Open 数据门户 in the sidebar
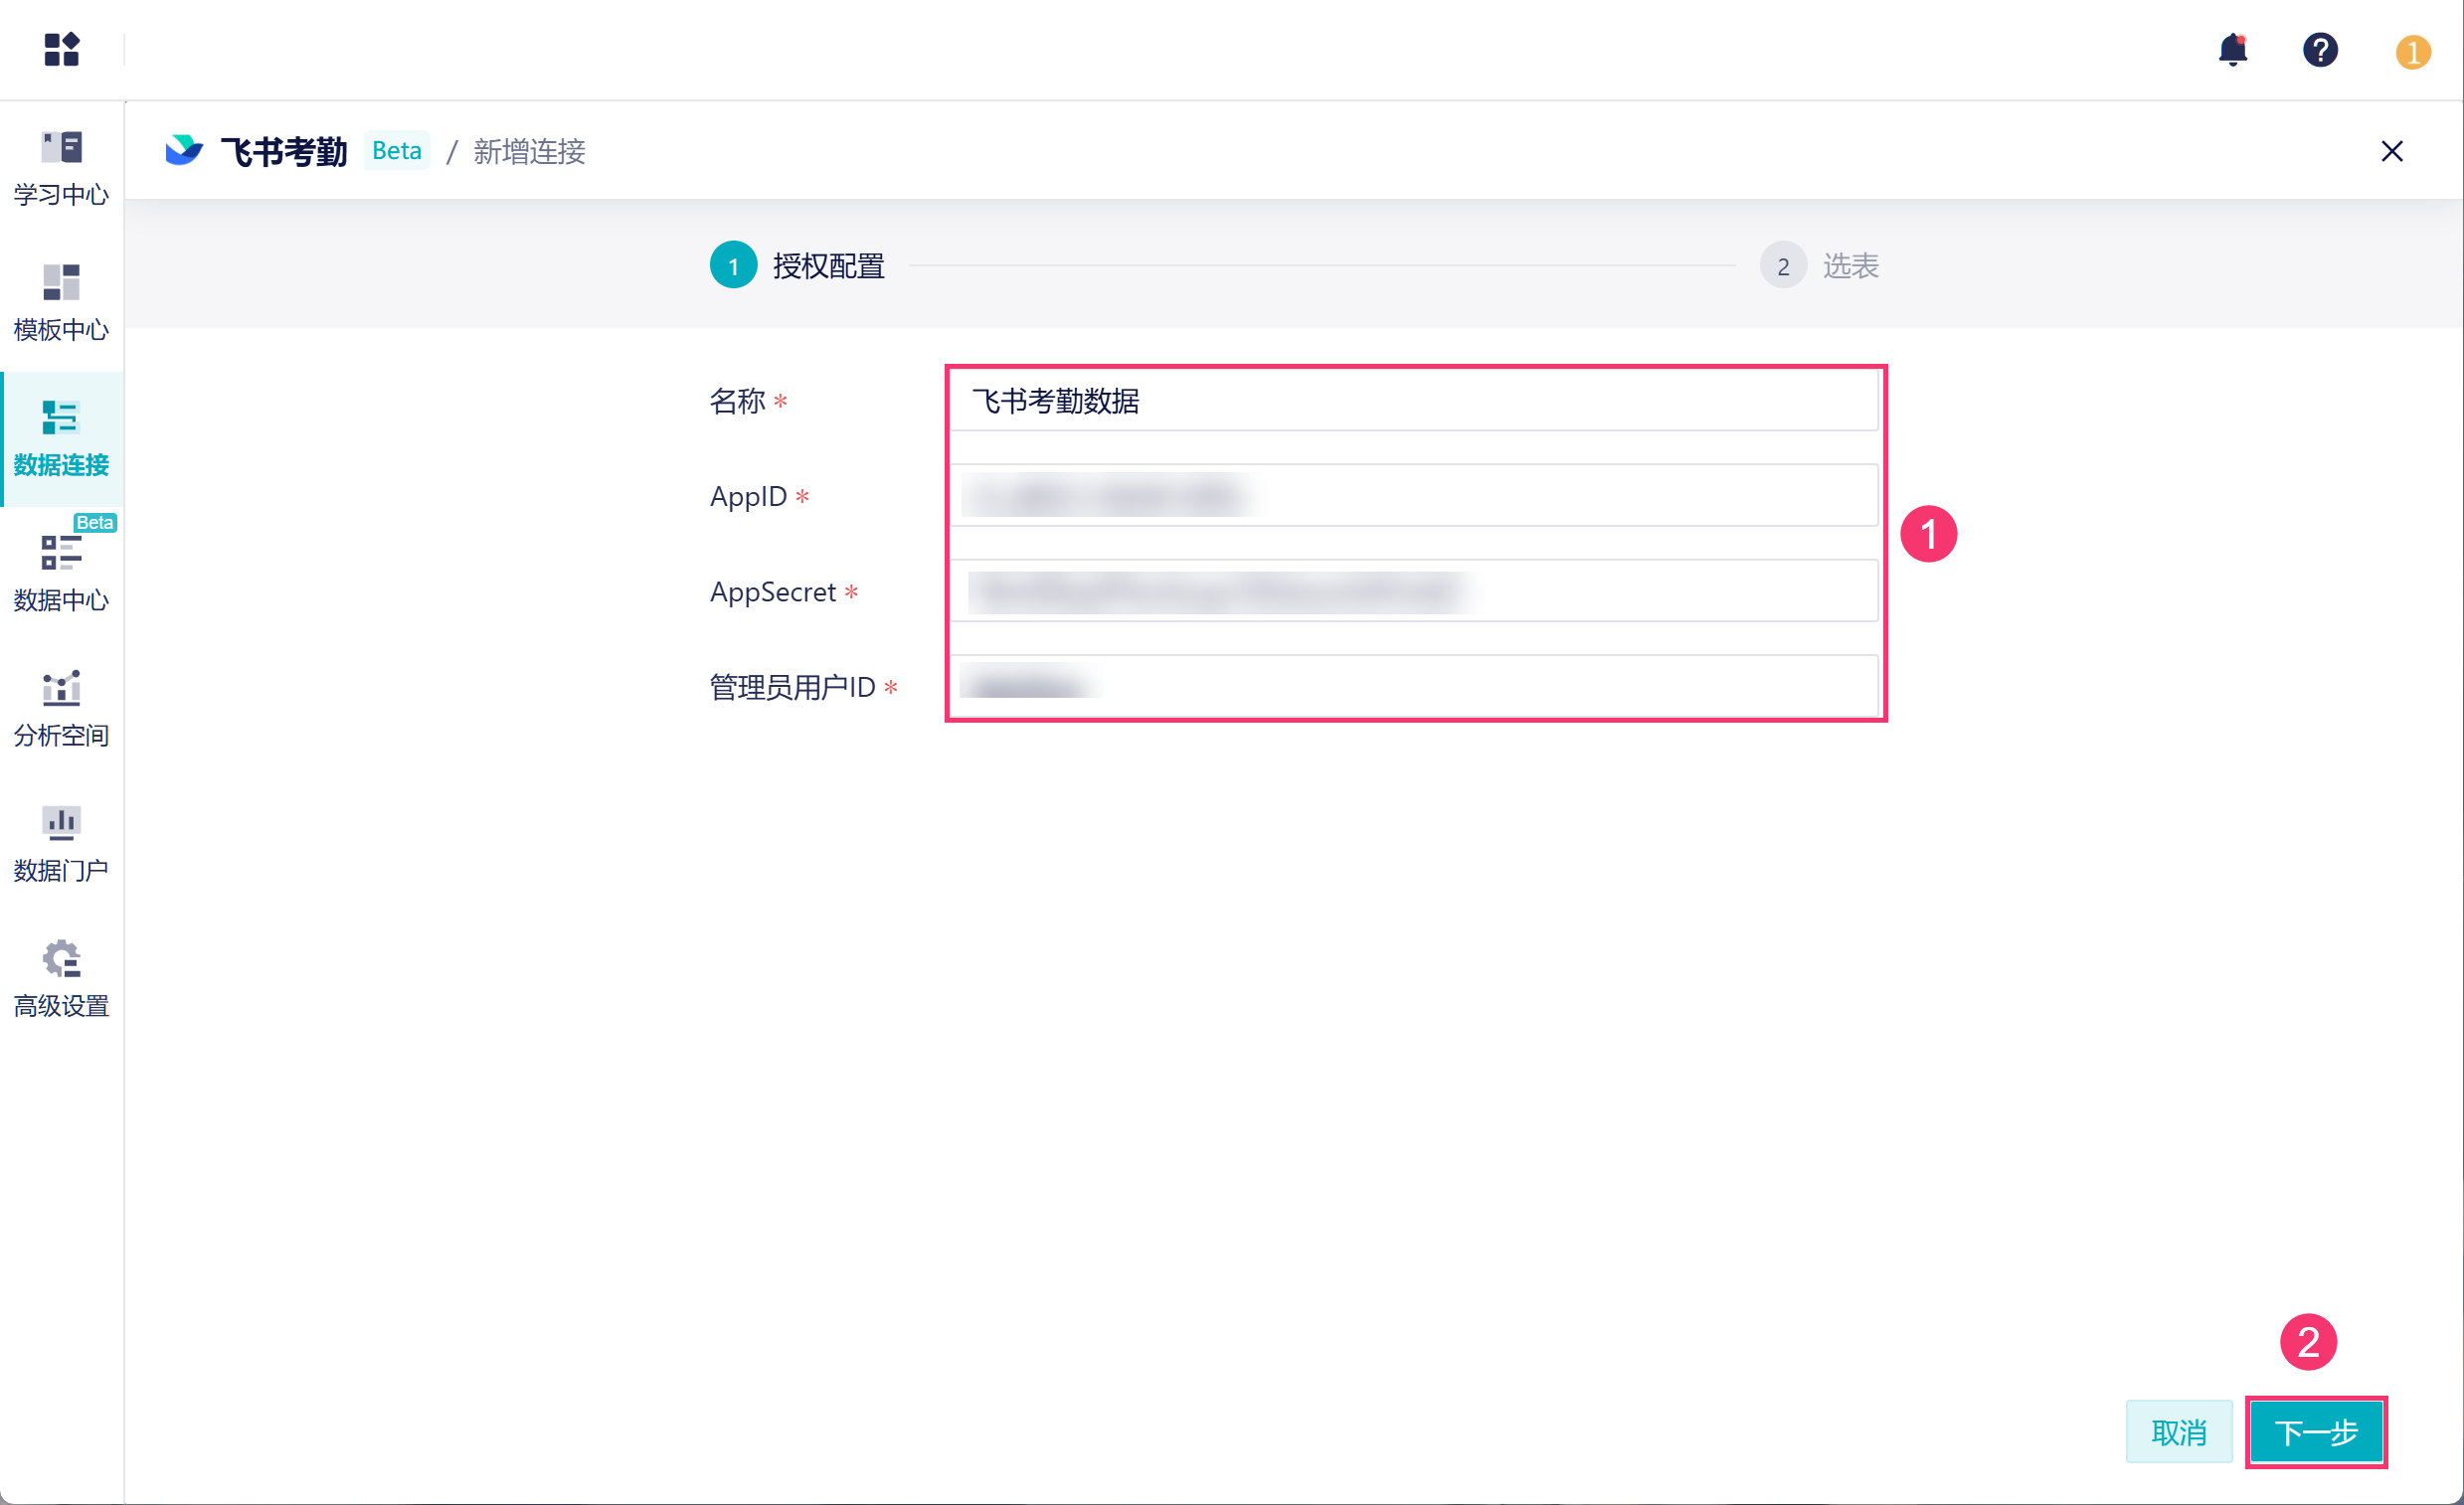This screenshot has width=2464, height=1505. point(61,843)
